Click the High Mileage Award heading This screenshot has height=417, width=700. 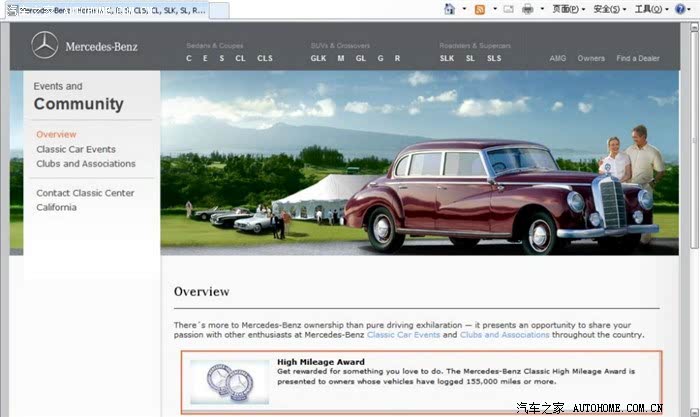point(321,362)
